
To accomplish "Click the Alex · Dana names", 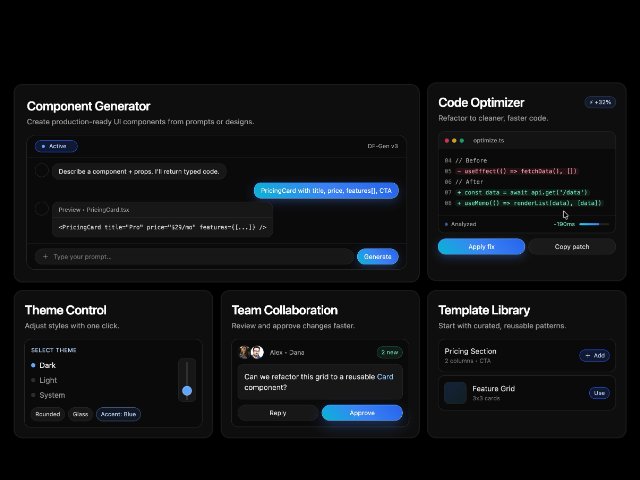I will 287,353.
